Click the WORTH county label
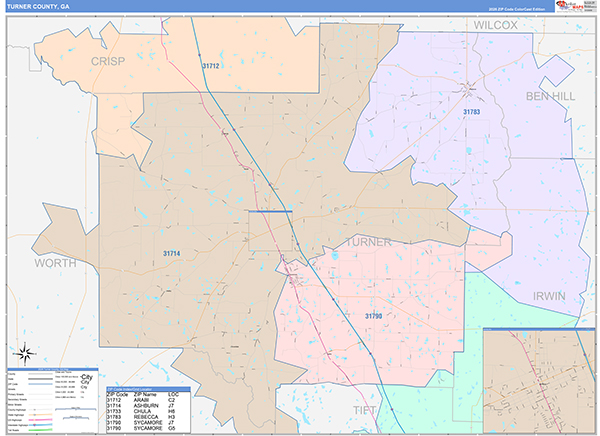The width and height of the screenshot is (600, 436). [55, 263]
